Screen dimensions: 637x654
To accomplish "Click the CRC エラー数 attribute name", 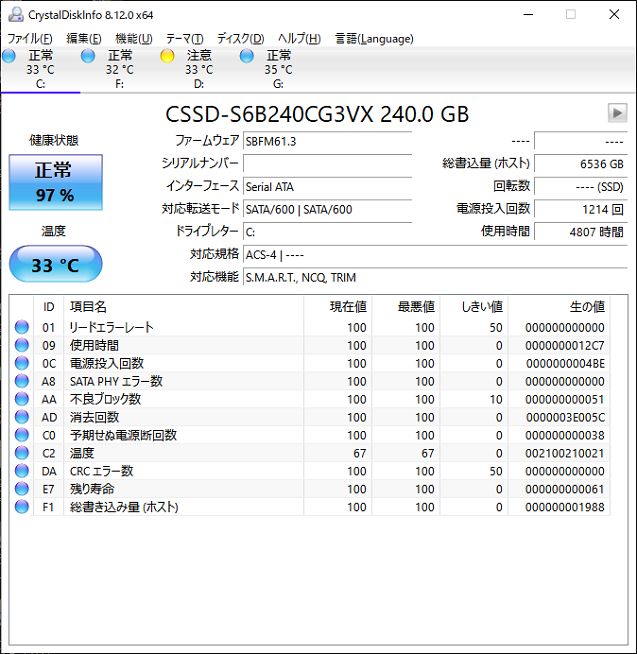I will [101, 471].
